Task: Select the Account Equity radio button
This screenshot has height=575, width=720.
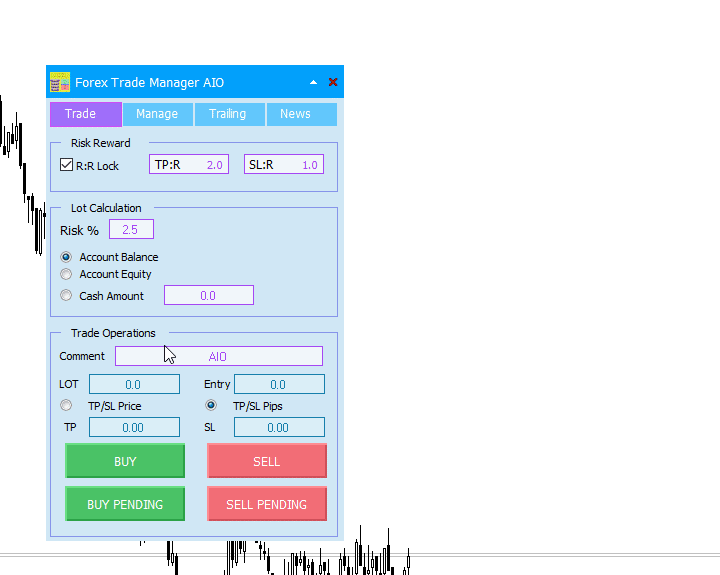Action: tap(66, 274)
